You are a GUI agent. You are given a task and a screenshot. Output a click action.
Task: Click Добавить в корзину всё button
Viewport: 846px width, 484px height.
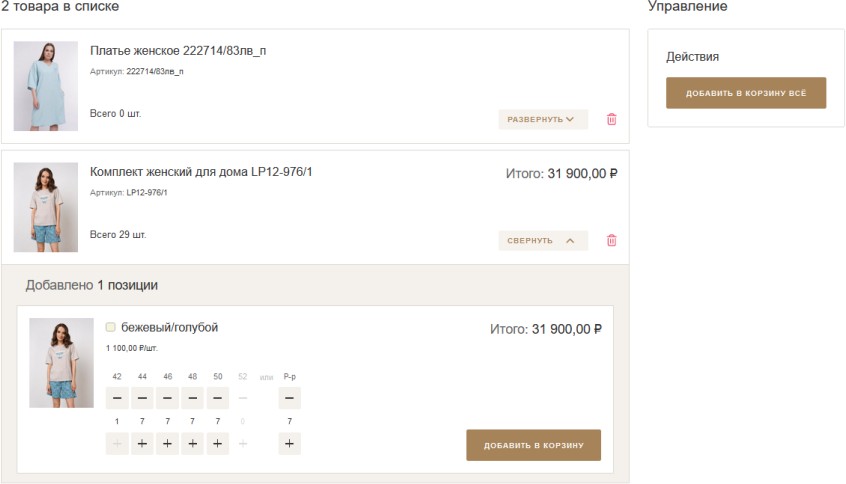coord(746,93)
